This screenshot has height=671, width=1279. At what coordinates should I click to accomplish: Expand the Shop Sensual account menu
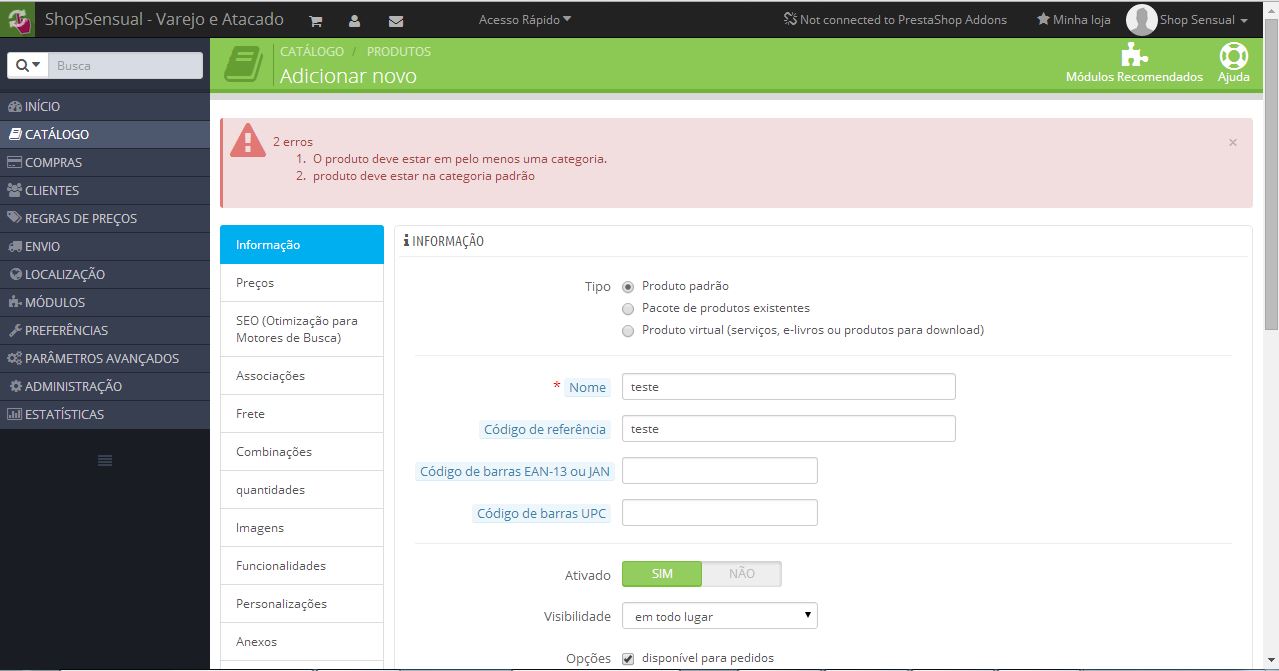[x=1204, y=20]
